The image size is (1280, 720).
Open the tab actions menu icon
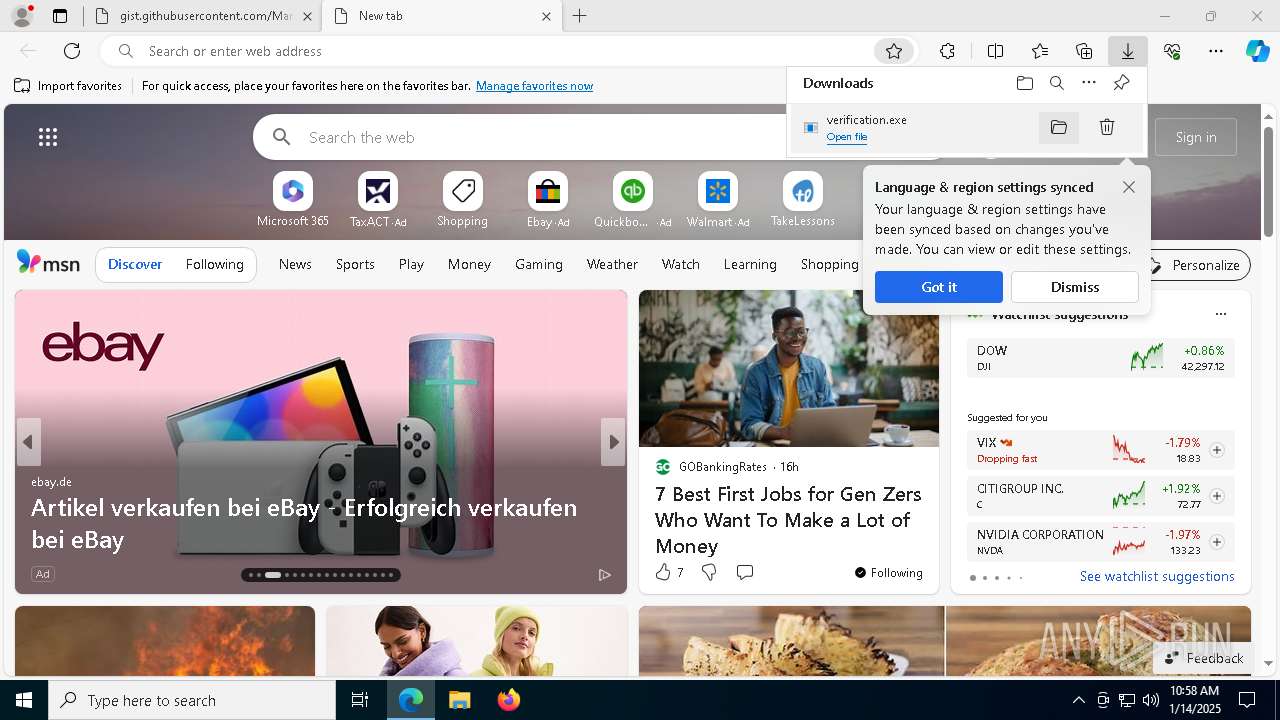pos(60,16)
